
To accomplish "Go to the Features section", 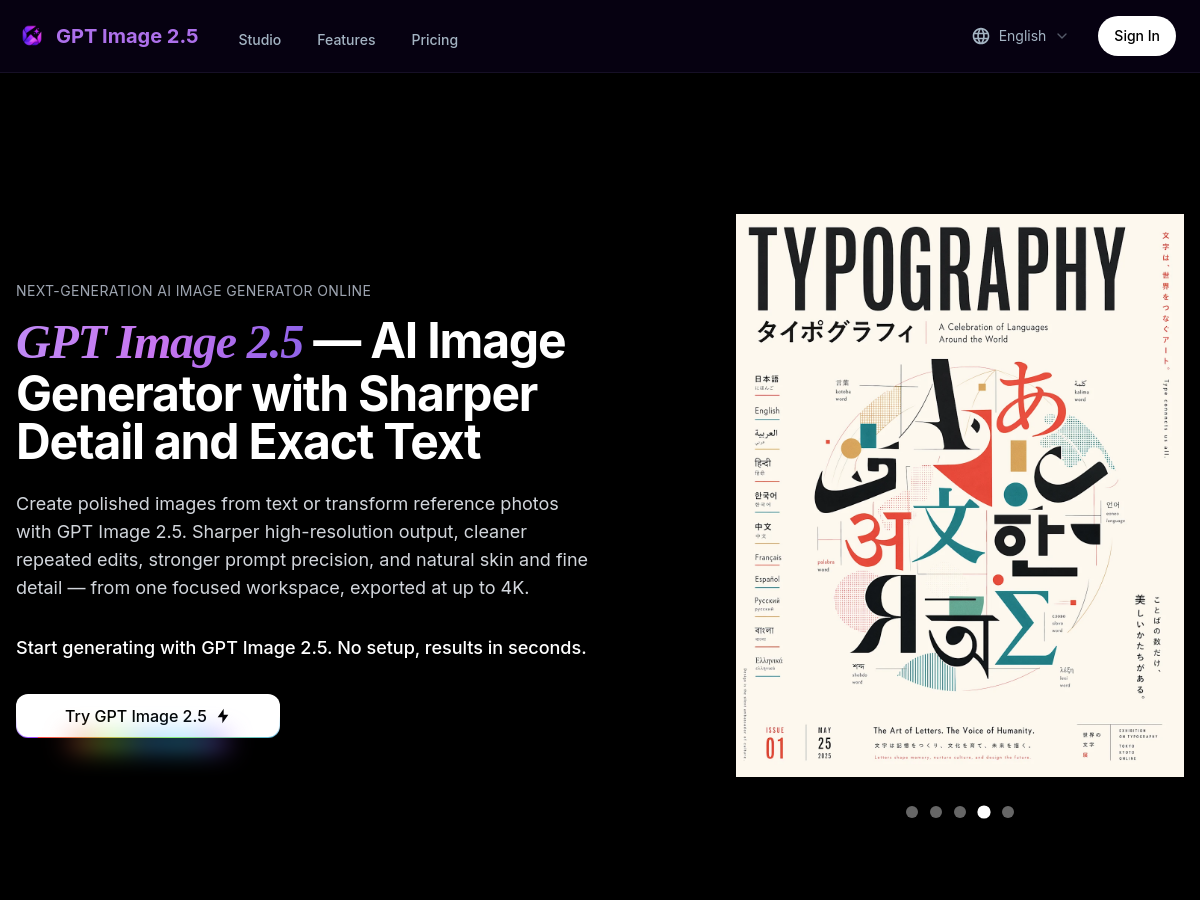I will 346,40.
